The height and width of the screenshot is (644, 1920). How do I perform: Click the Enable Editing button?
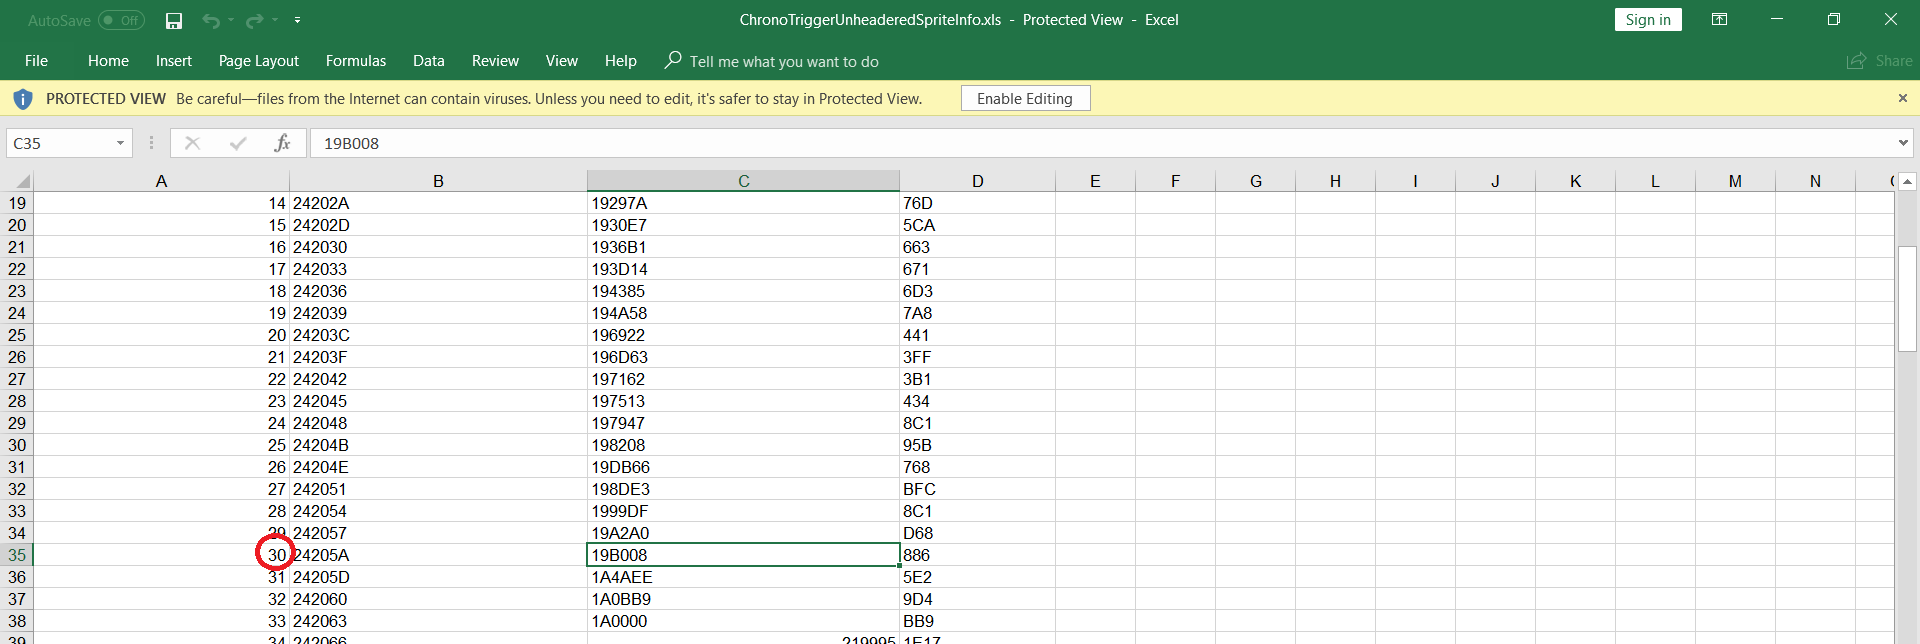1024,98
